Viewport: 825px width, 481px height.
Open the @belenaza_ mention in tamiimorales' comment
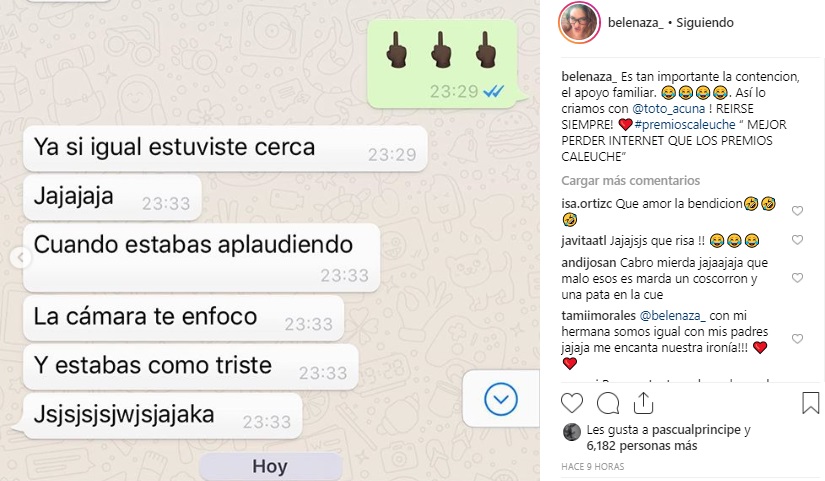click(672, 316)
